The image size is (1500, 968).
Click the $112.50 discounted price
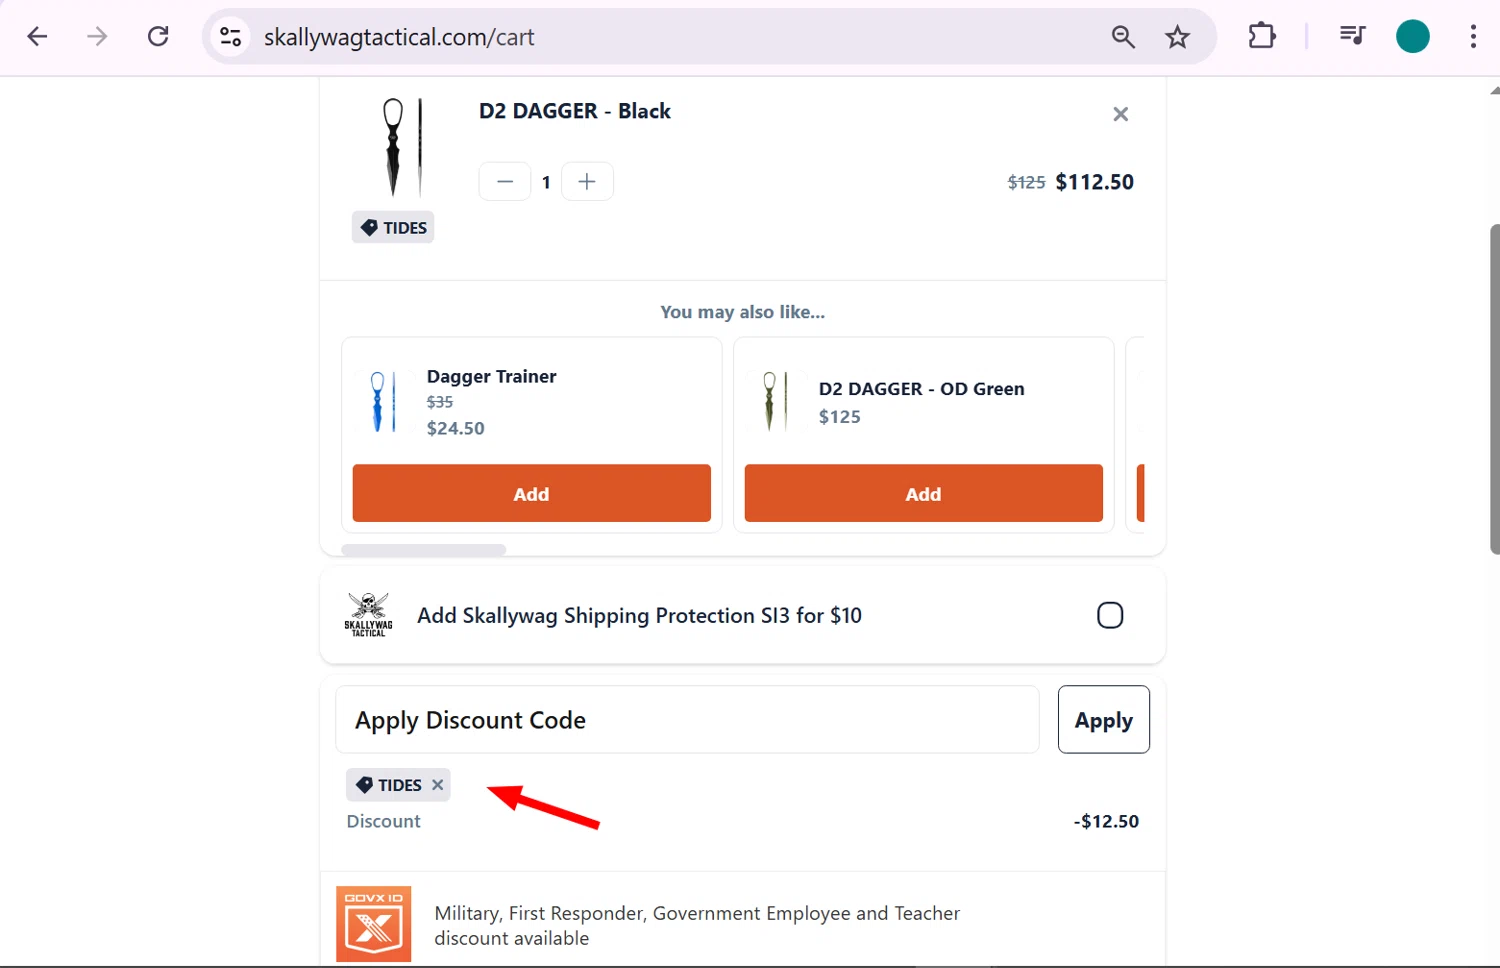coord(1095,182)
